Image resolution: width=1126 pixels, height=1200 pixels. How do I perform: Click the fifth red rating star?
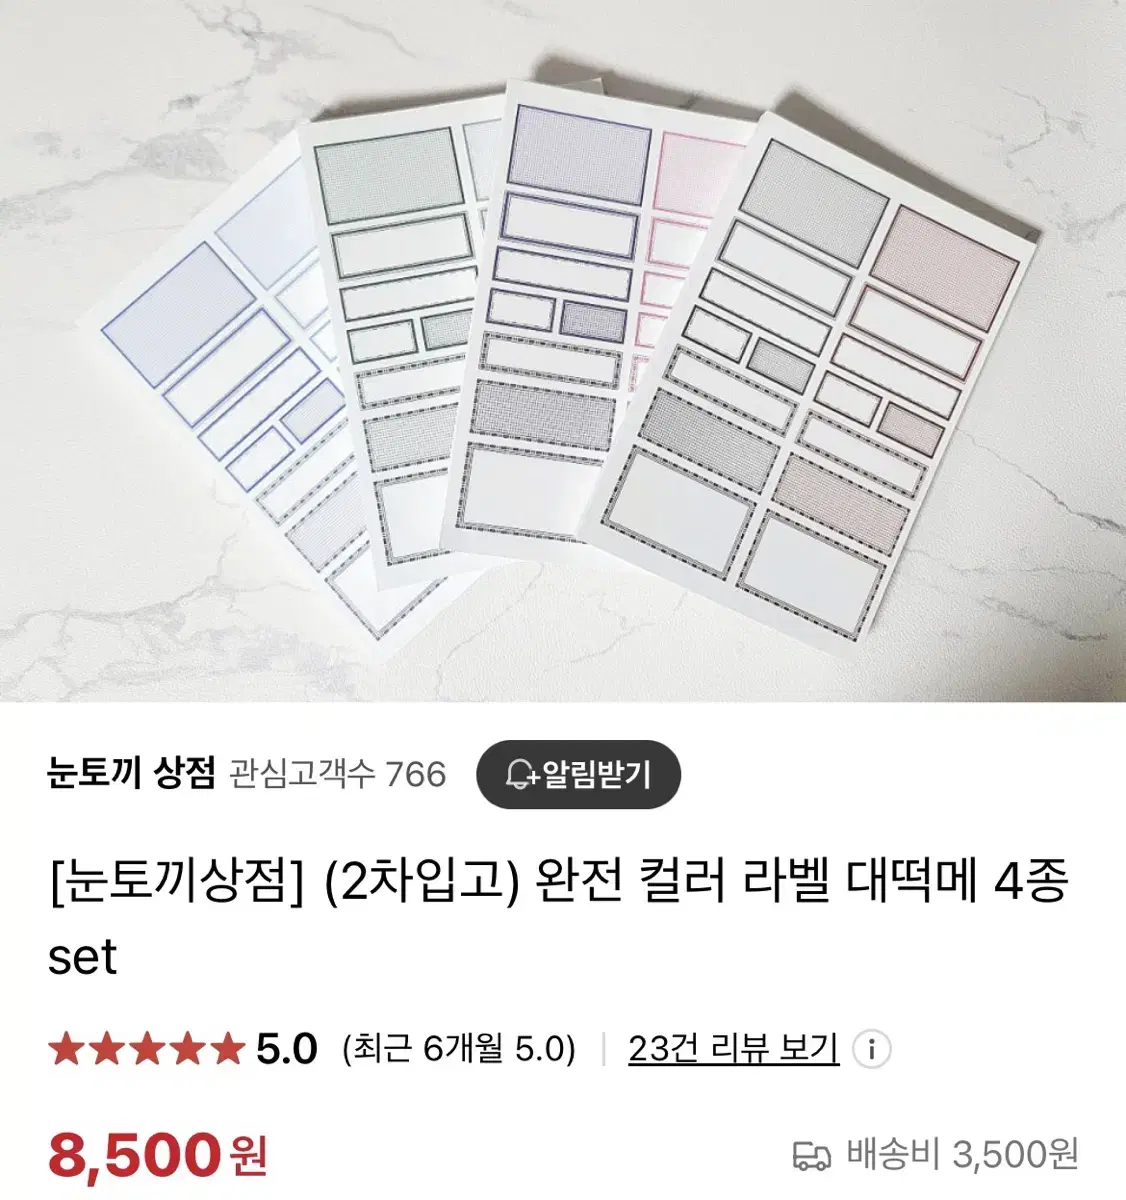226,1049
